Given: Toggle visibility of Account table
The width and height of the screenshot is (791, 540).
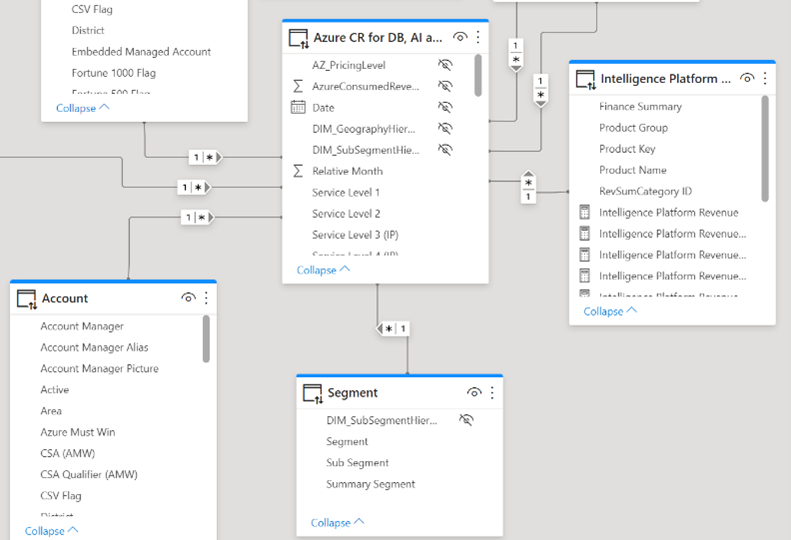Looking at the screenshot, I should [188, 298].
